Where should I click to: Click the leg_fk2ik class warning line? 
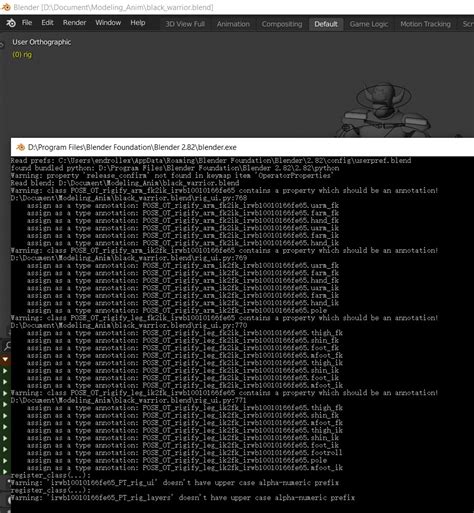pyautogui.click(x=224, y=318)
